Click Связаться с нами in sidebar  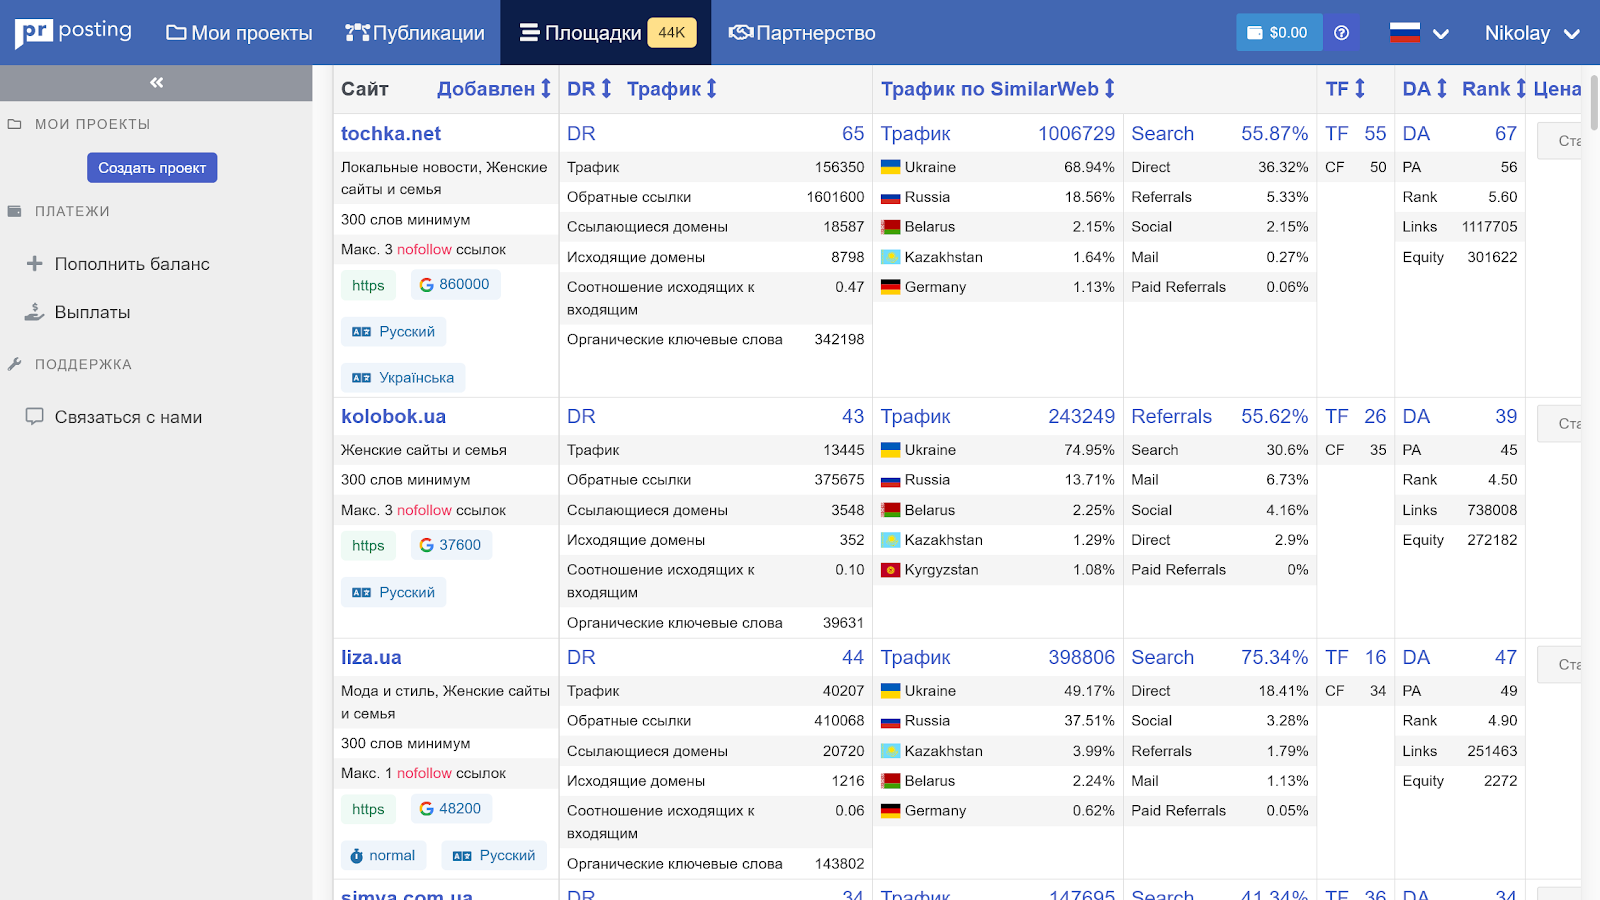(x=128, y=417)
